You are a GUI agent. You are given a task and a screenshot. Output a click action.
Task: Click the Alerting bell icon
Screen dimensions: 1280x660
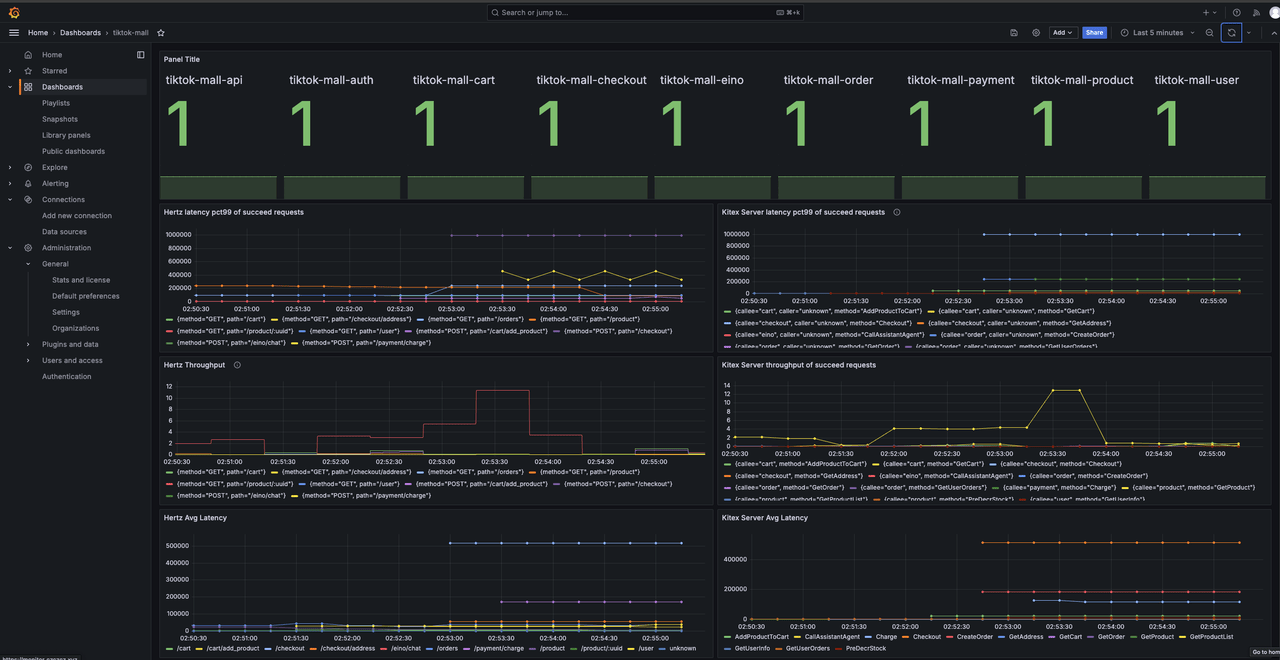[x=28, y=183]
